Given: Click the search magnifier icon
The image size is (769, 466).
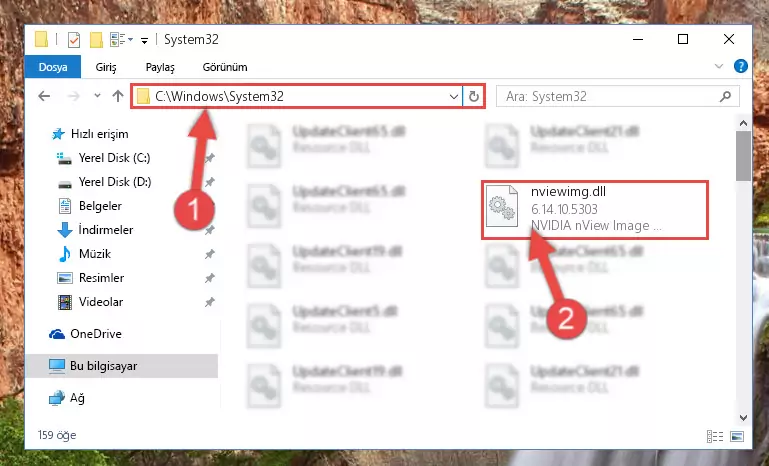Looking at the screenshot, I should (x=725, y=97).
